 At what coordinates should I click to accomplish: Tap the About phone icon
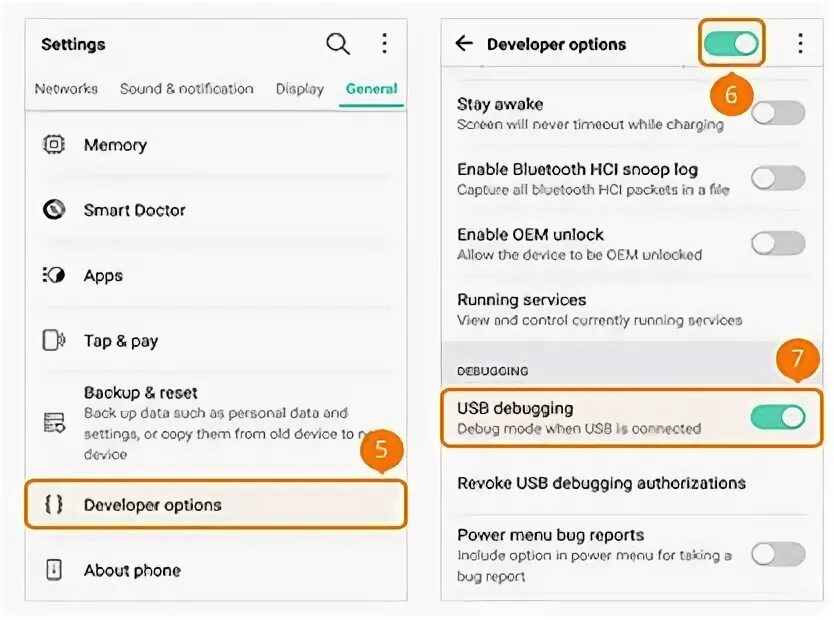coord(54,569)
